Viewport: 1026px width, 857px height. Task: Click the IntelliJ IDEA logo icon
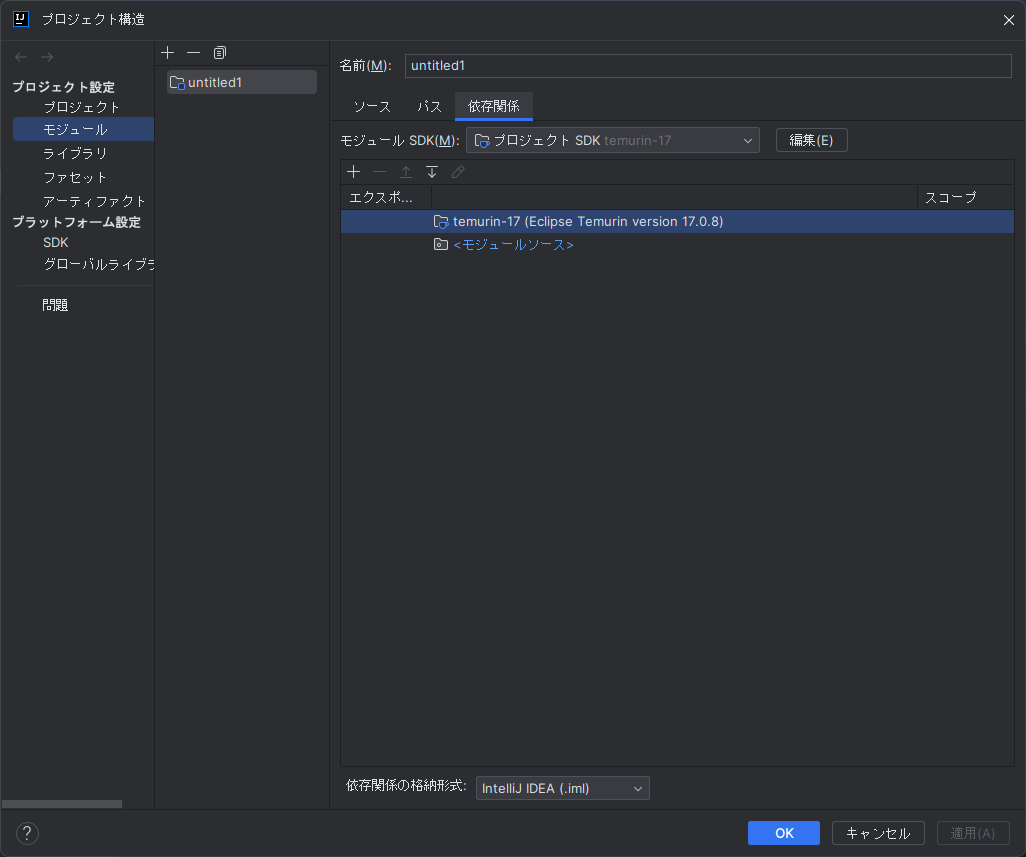[21, 19]
